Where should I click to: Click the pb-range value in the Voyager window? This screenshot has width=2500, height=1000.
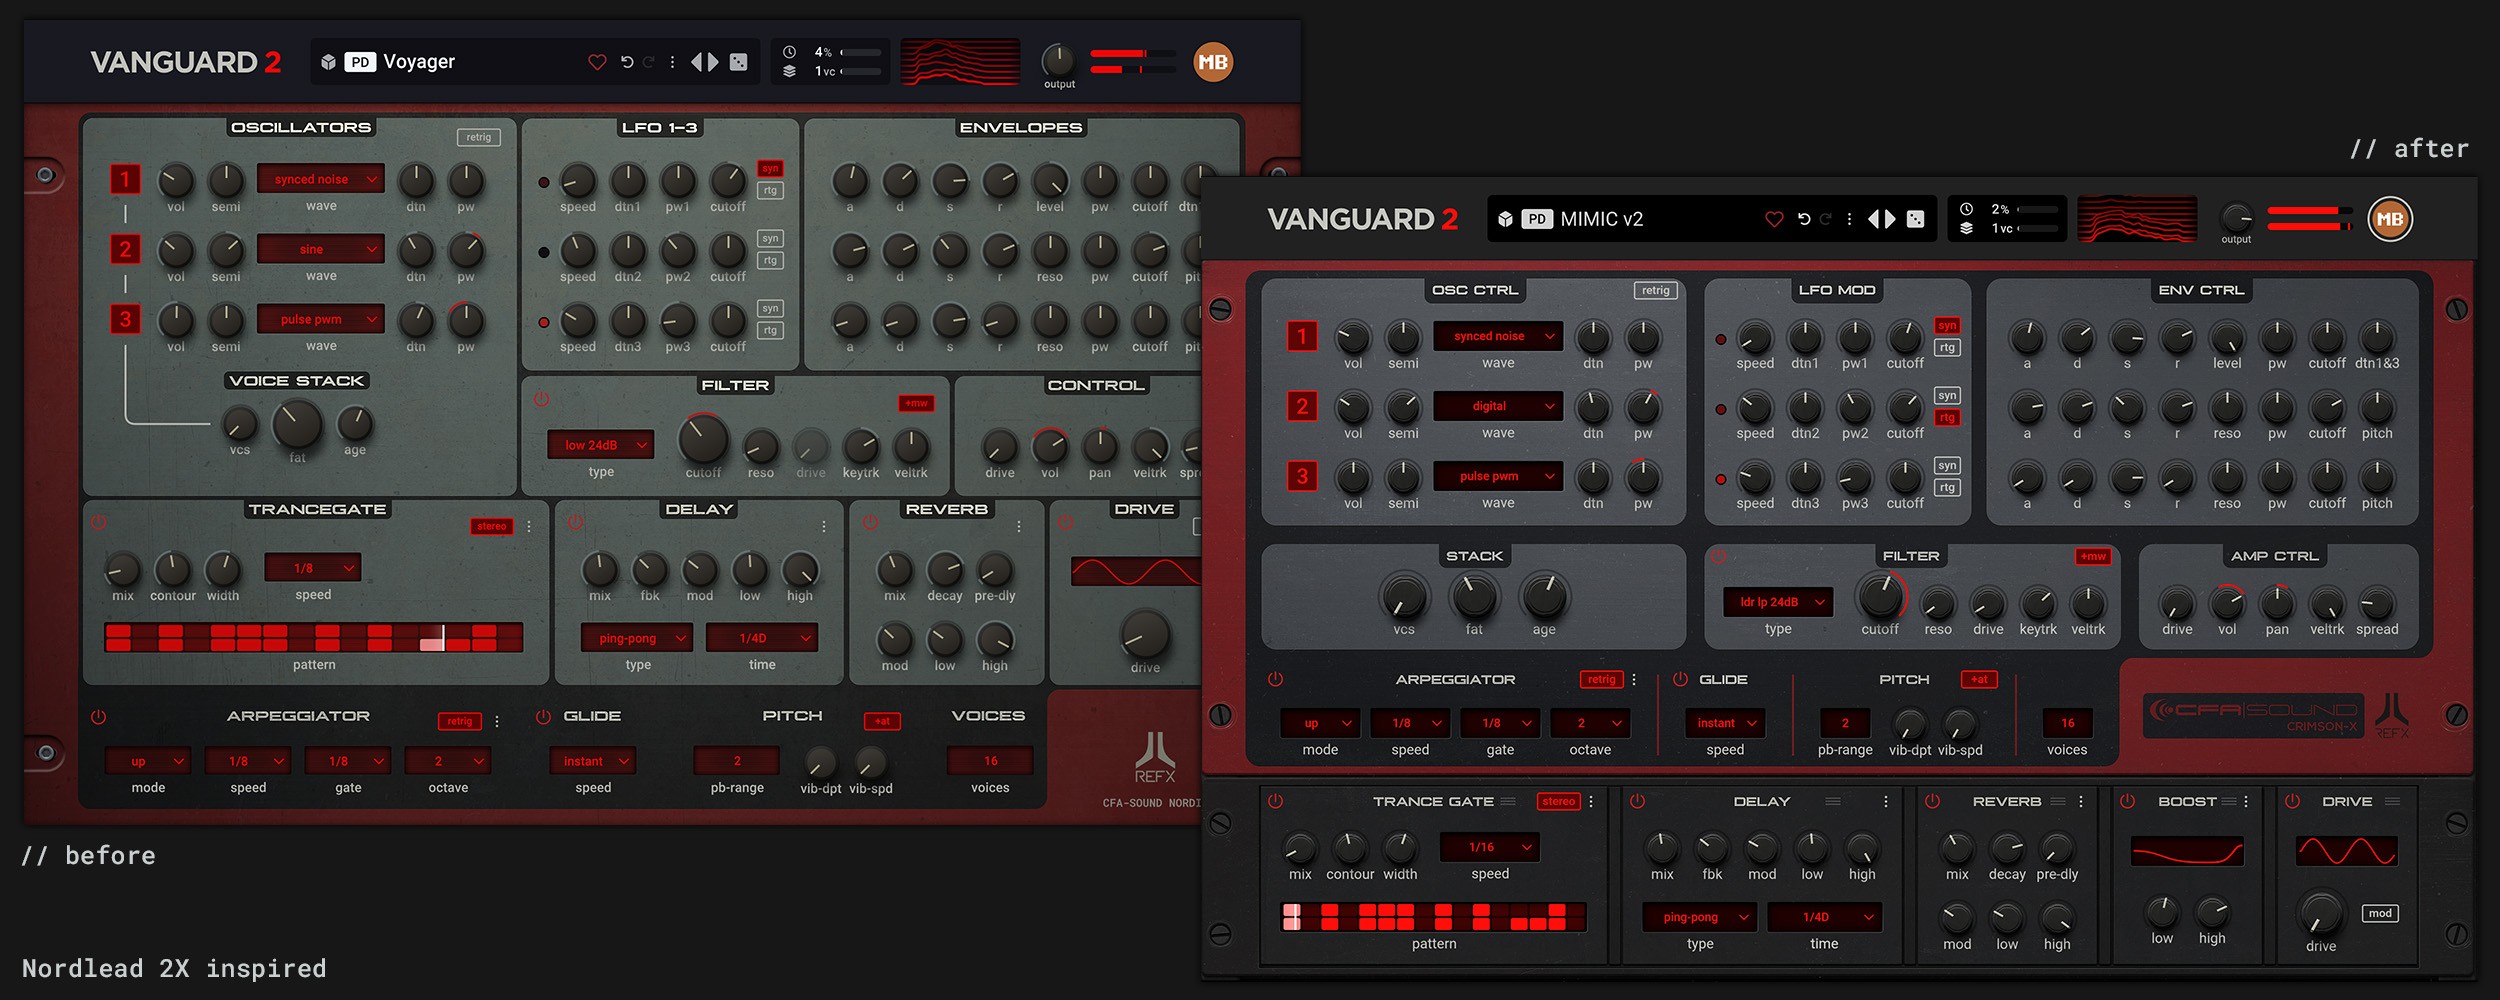[x=737, y=761]
